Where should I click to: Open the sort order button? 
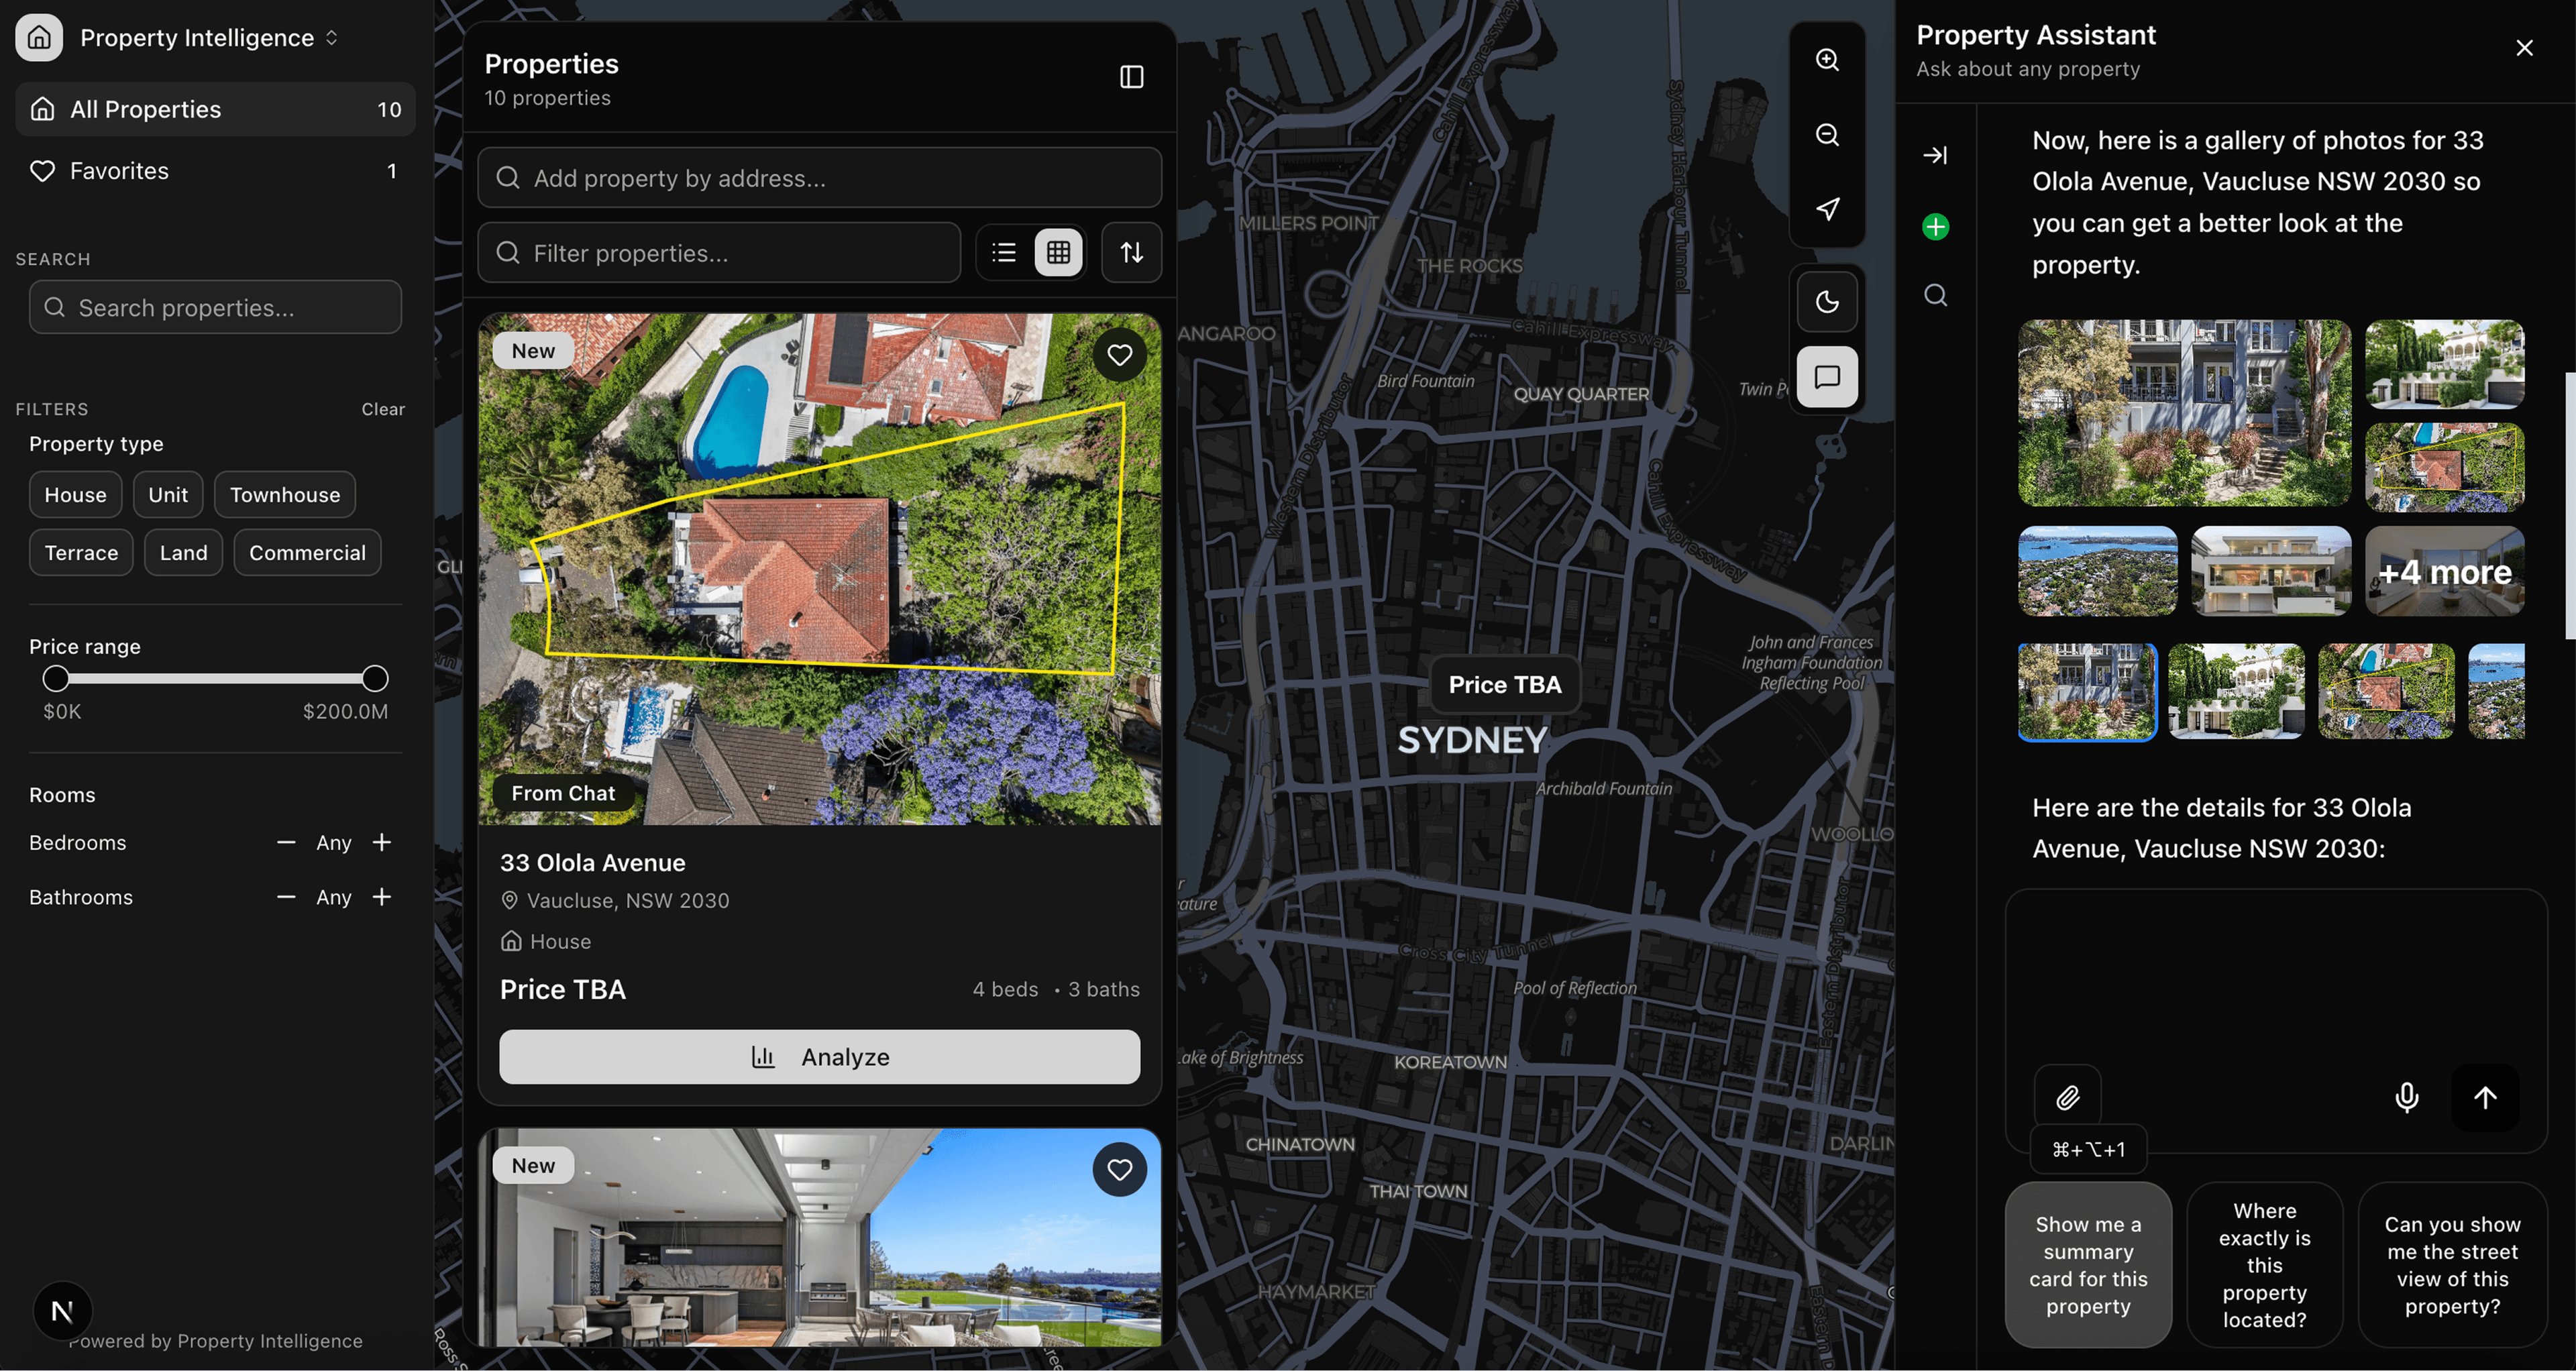tap(1131, 253)
